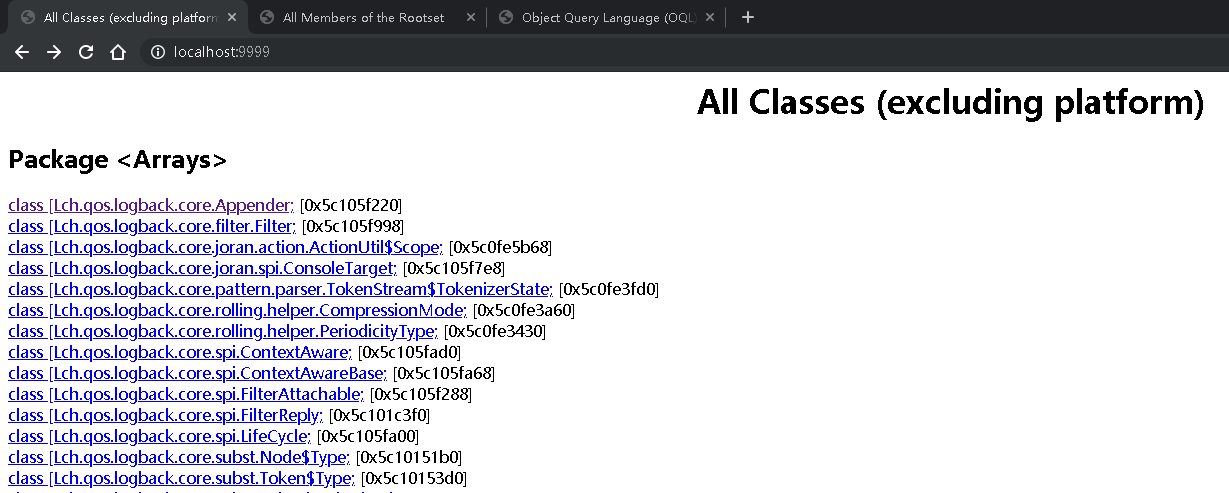Viewport: 1229px width, 493px height.
Task: Click the browser back arrow
Action: coord(22,52)
